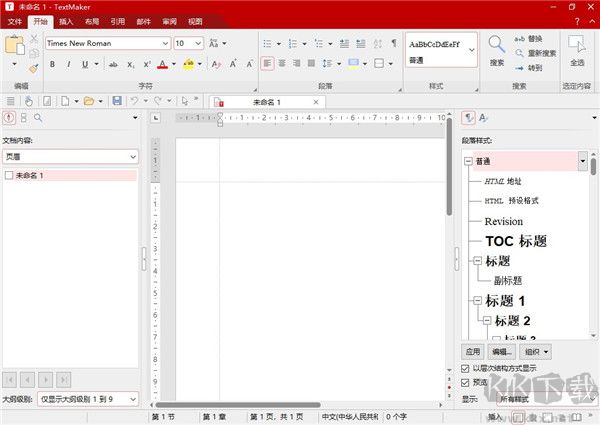This screenshot has height=425, width=600.
Task: Switch to the 引用 ribbon tab
Action: coord(117,22)
